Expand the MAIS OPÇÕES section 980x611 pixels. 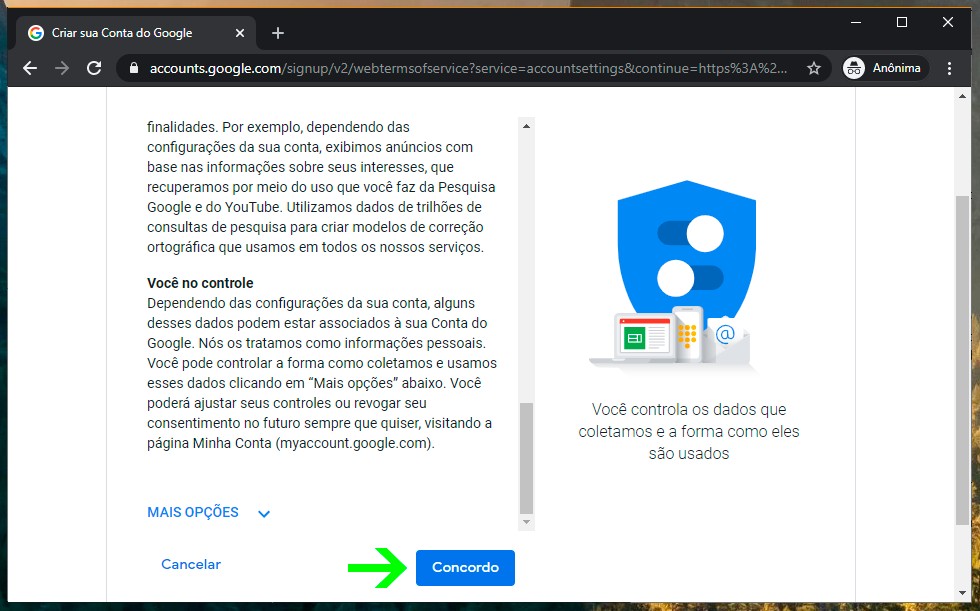coord(208,513)
